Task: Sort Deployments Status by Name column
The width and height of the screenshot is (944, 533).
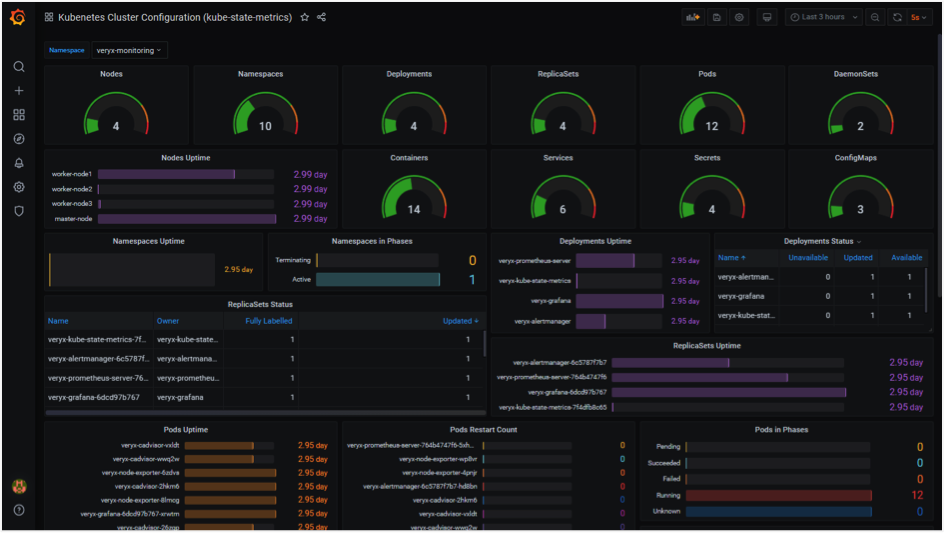Action: [731, 257]
